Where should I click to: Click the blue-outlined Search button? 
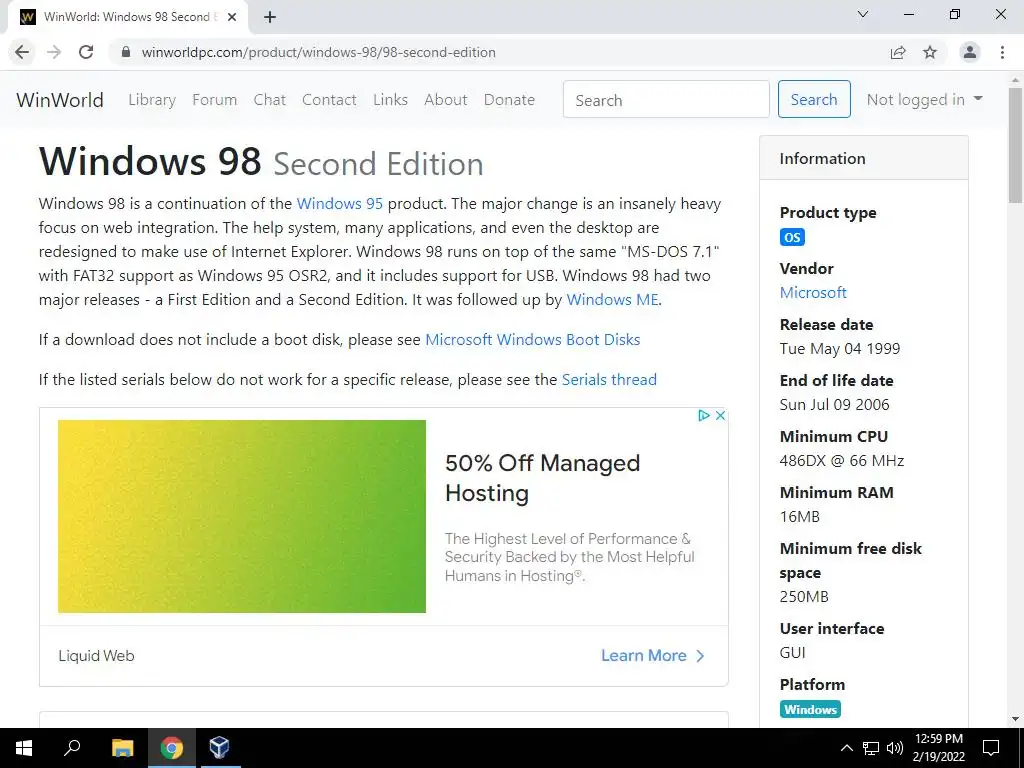point(814,99)
